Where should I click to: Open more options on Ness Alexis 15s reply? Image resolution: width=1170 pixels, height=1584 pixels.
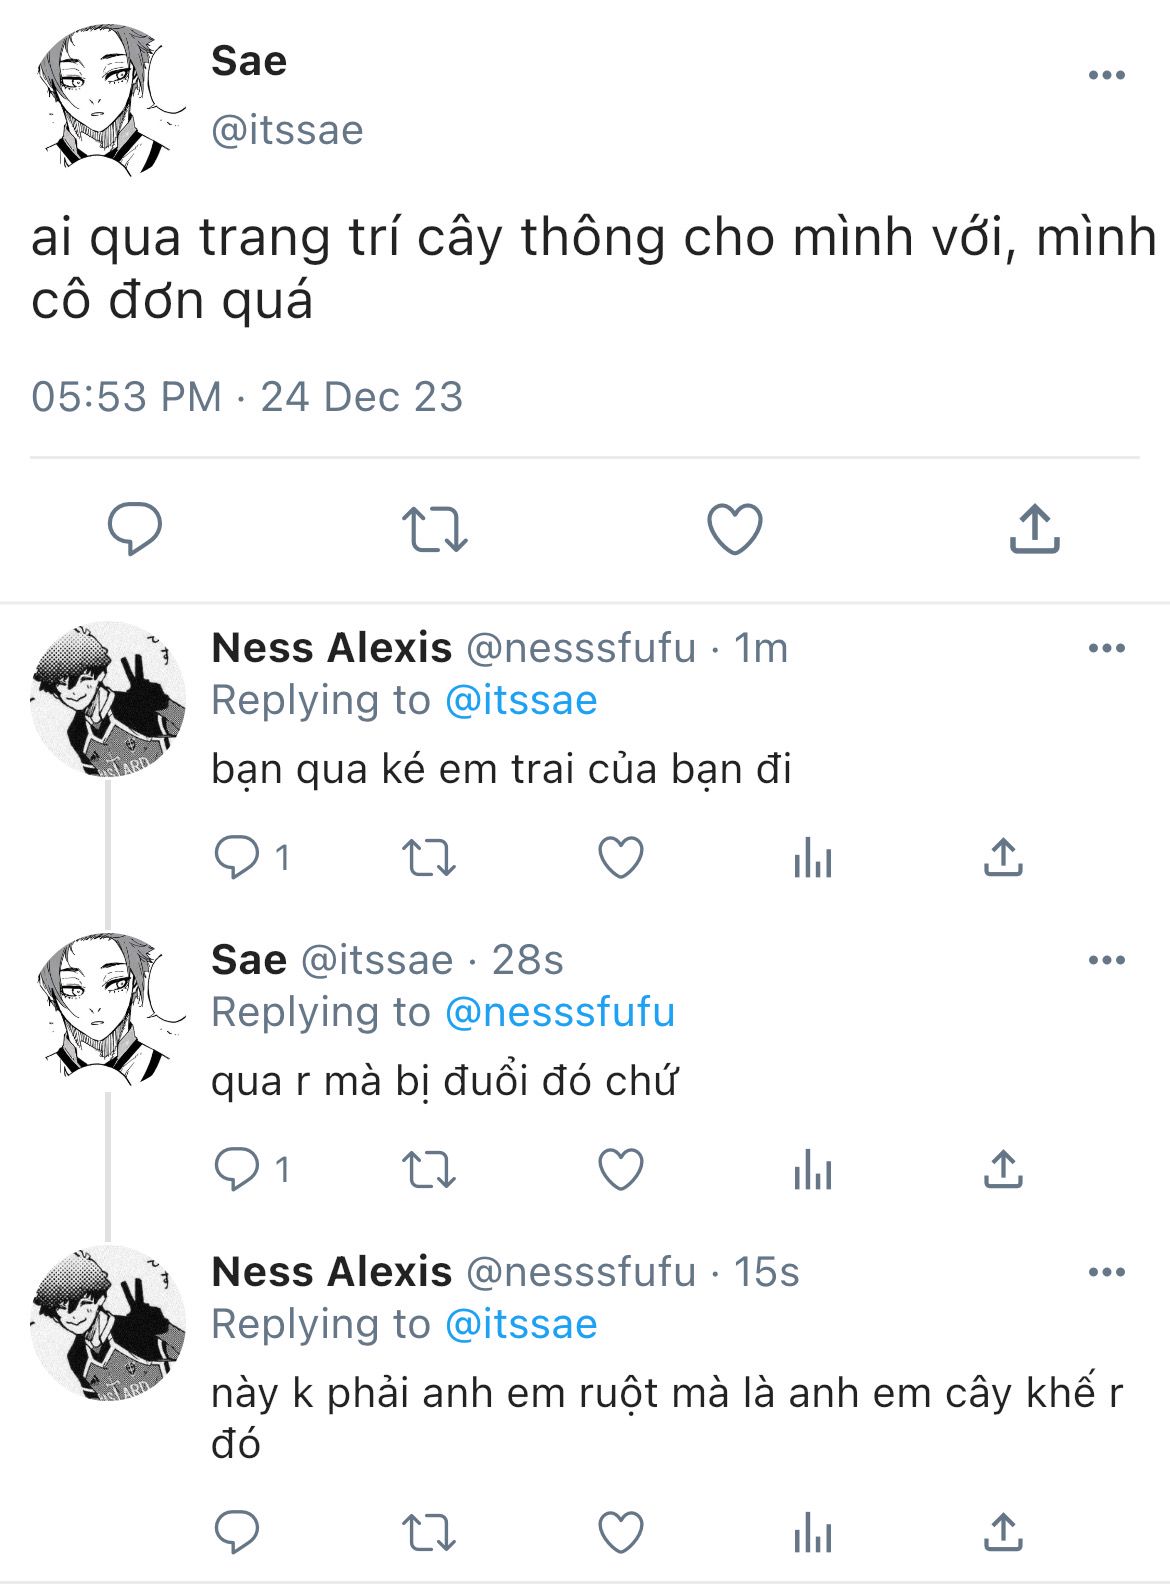[x=1106, y=1272]
